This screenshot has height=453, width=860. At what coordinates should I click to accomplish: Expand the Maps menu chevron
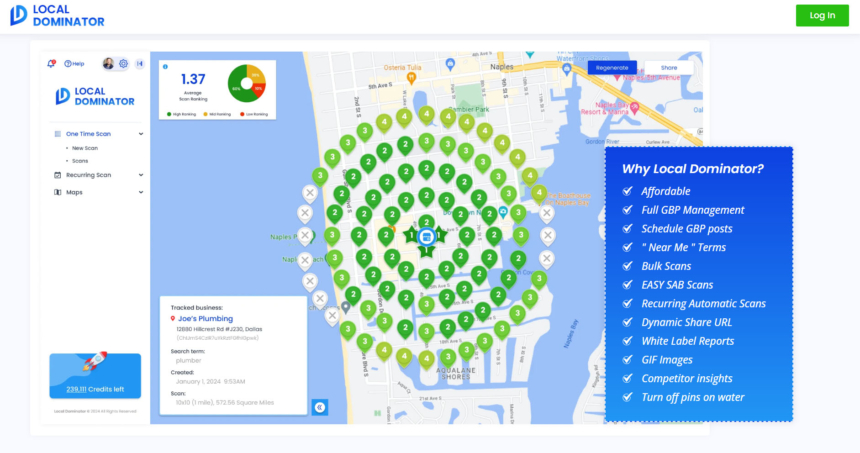click(141, 192)
